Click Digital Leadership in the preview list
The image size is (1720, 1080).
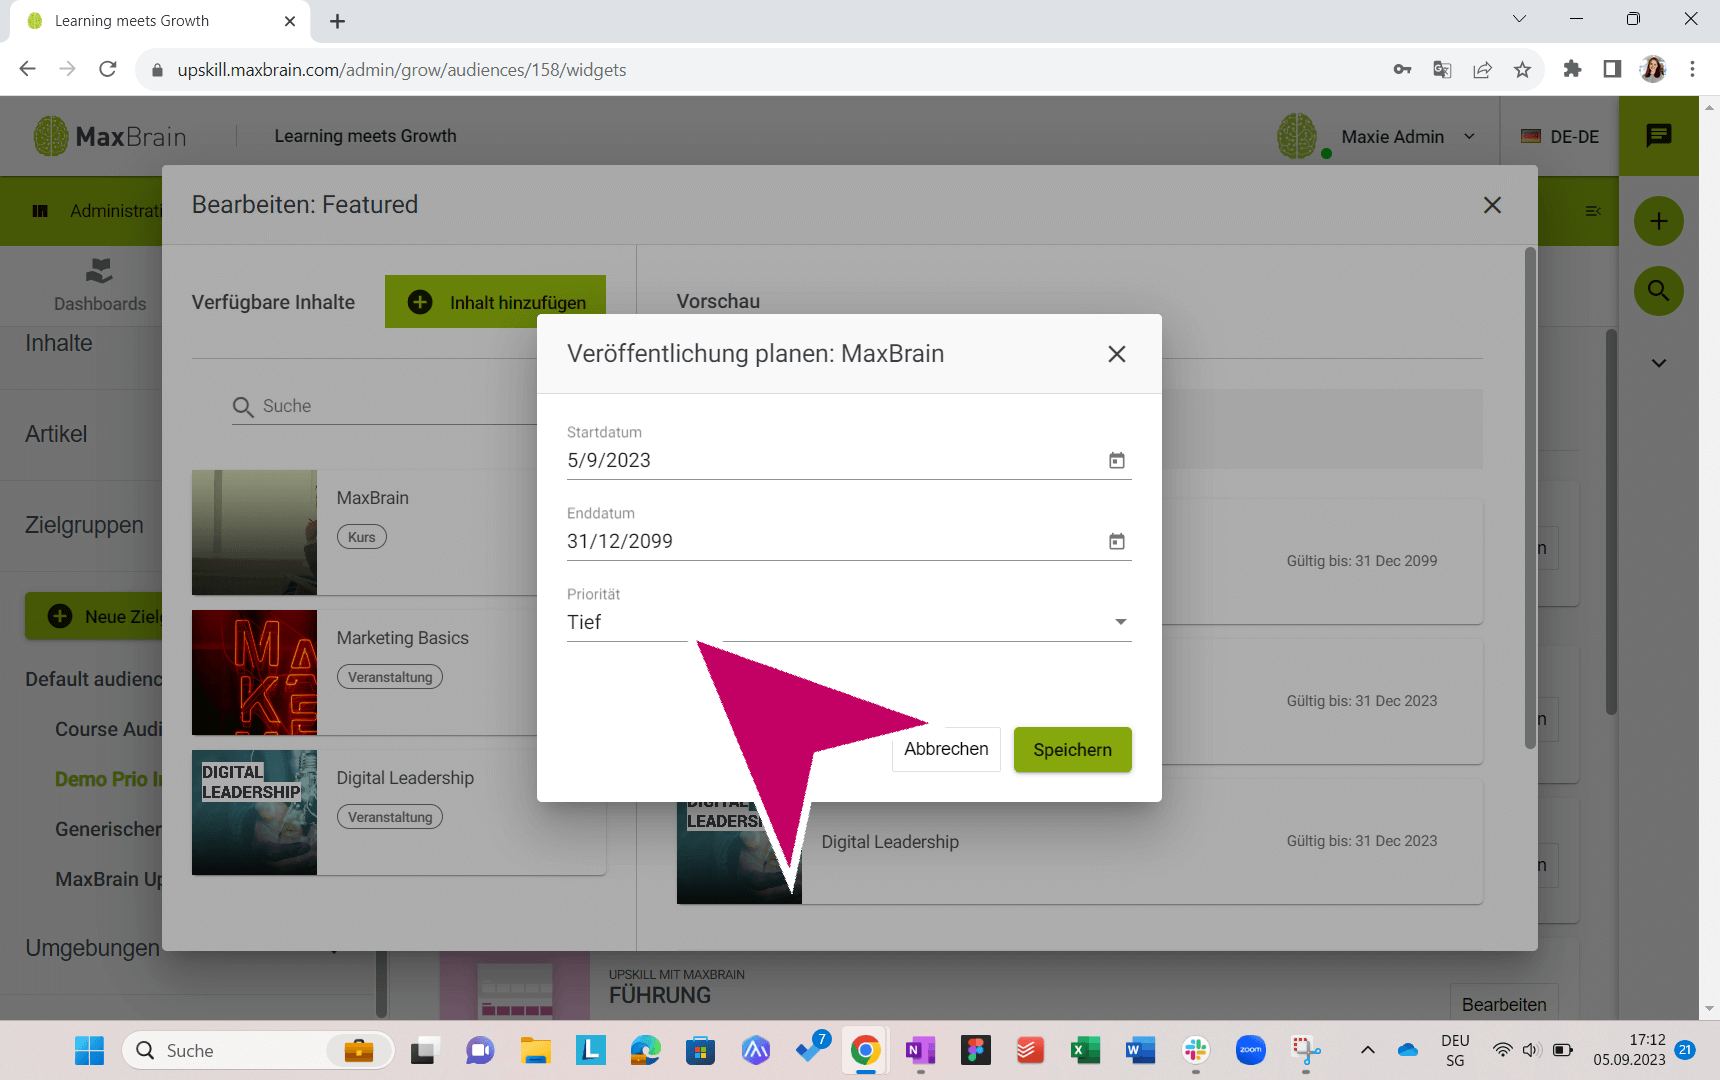coord(890,842)
